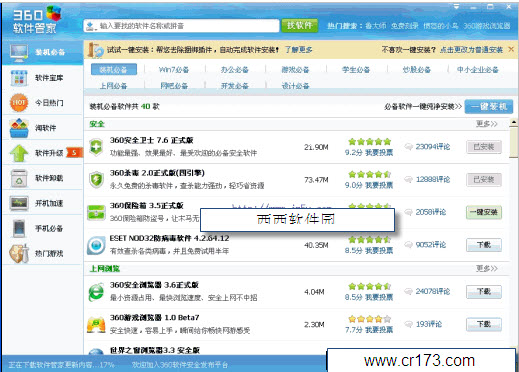Switch to the 设计必备 tab
The width and height of the screenshot is (519, 372).
pos(295,86)
